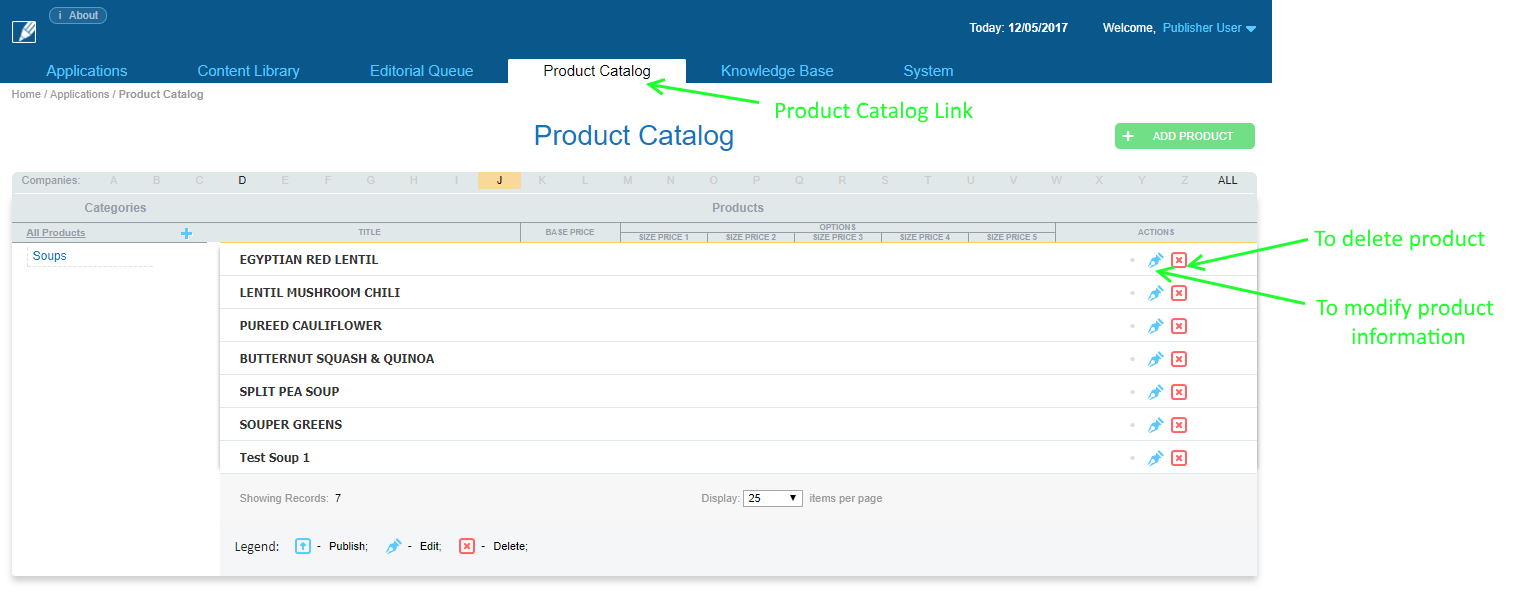
Task: Click the Add Product button
Action: [1185, 136]
